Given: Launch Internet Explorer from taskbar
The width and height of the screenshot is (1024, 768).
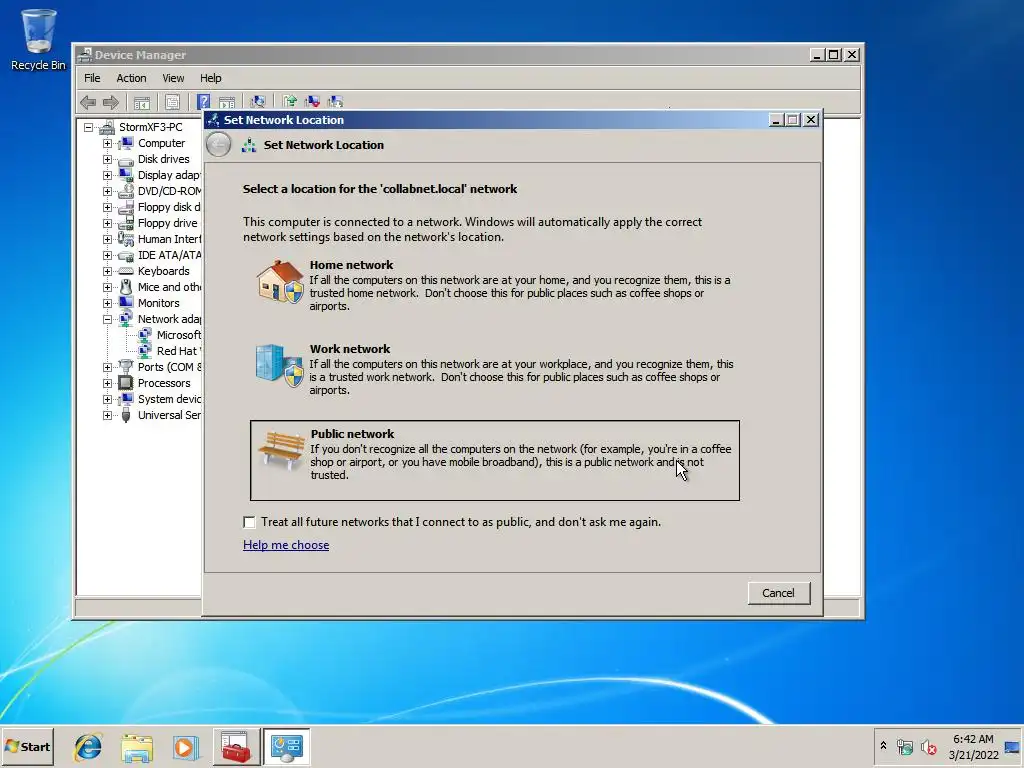Looking at the screenshot, I should click(88, 747).
